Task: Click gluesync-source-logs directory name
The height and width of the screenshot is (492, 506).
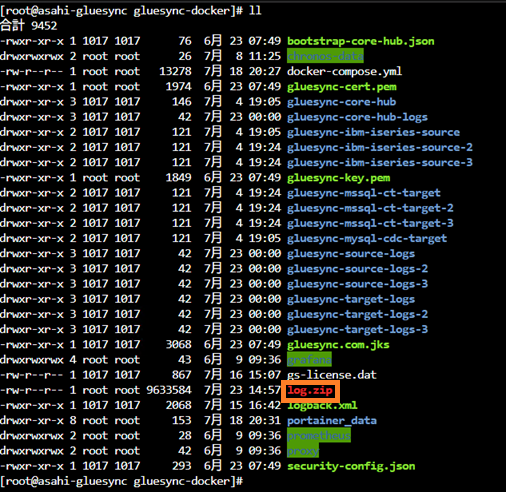Action: click(x=351, y=253)
